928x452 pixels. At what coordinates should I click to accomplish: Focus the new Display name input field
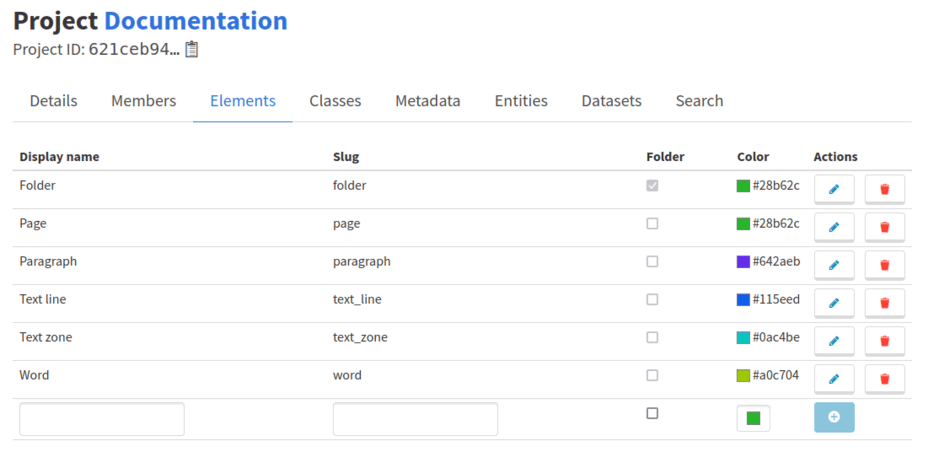(102, 419)
